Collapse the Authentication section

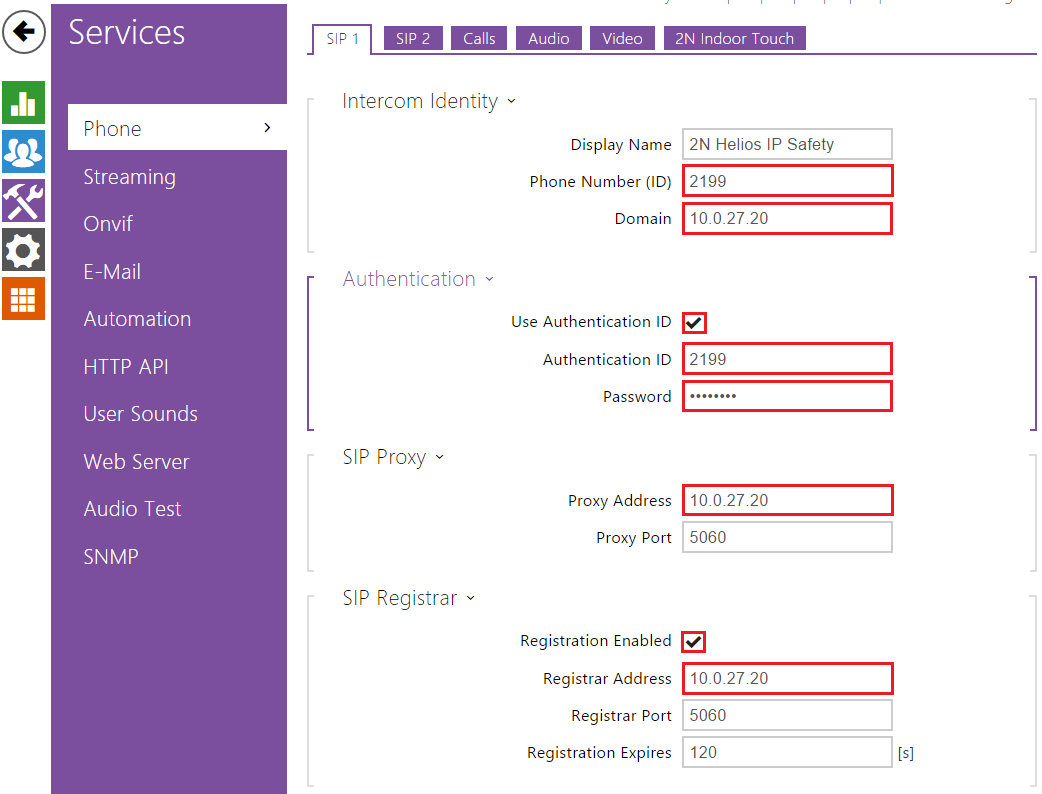(x=418, y=279)
